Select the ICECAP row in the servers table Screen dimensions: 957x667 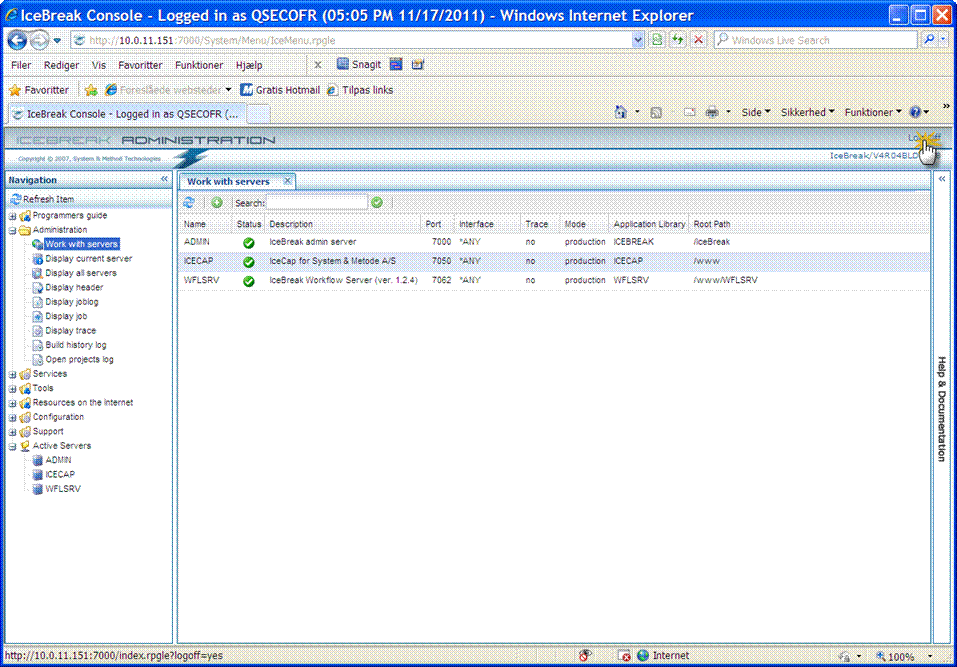coord(554,261)
